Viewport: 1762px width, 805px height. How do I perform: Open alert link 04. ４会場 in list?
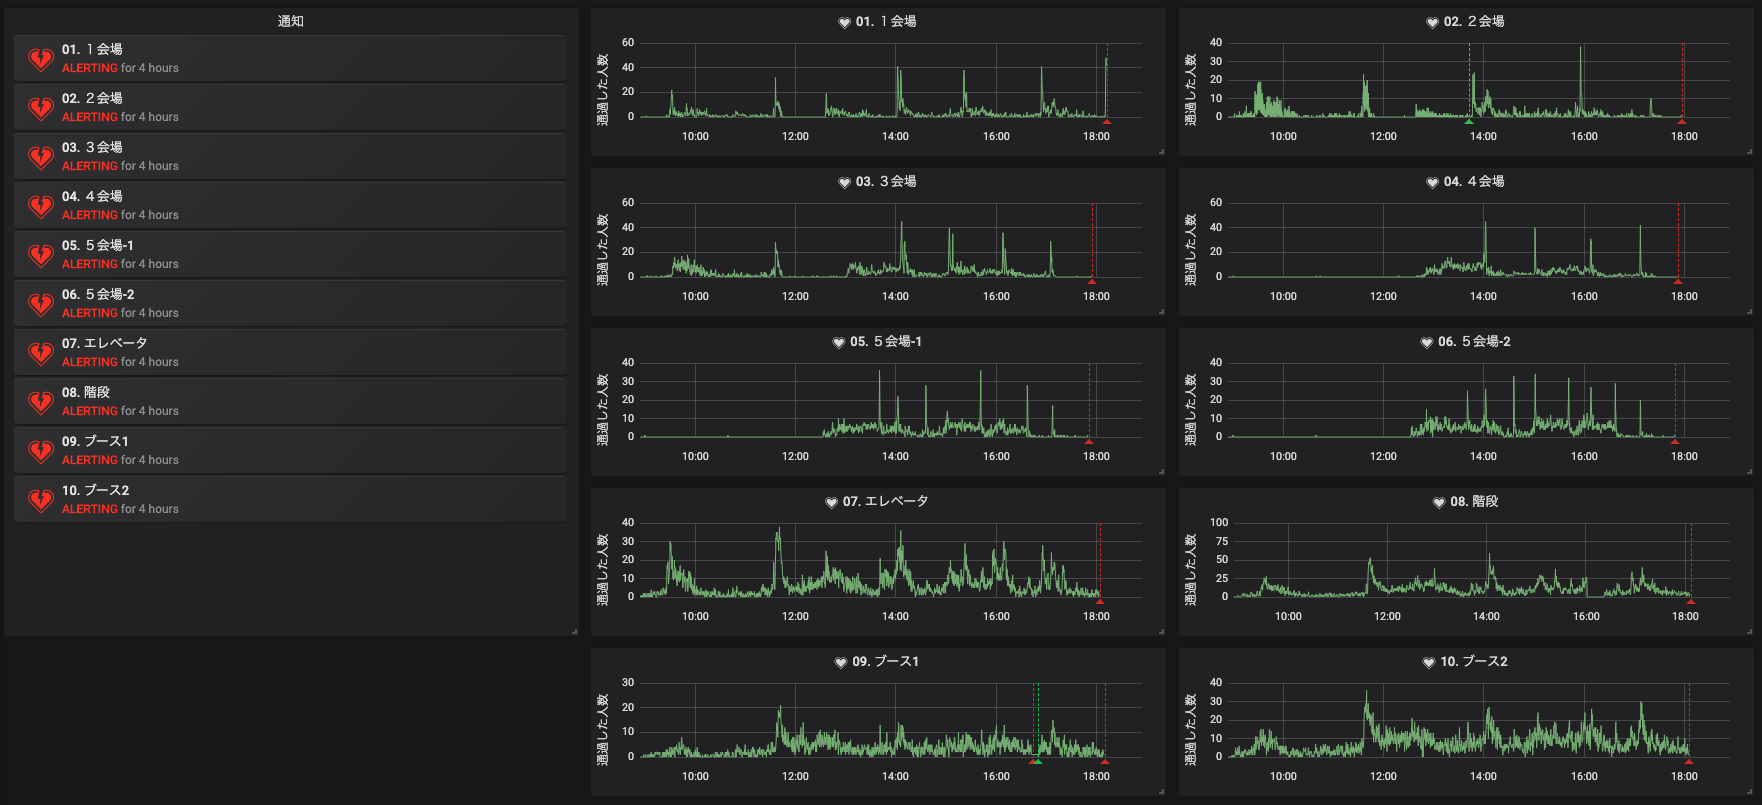92,196
